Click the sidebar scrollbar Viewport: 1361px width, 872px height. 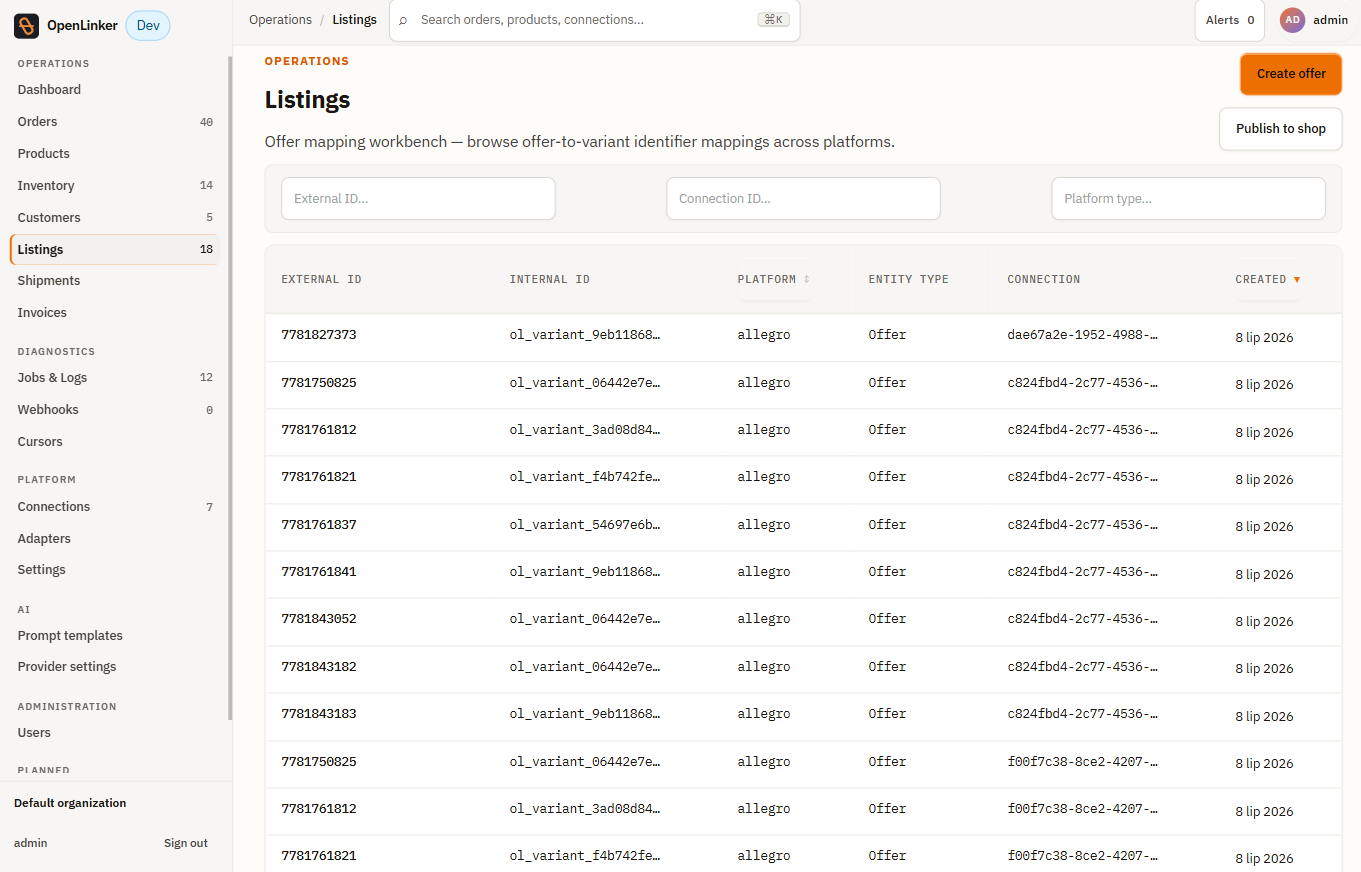(230, 388)
